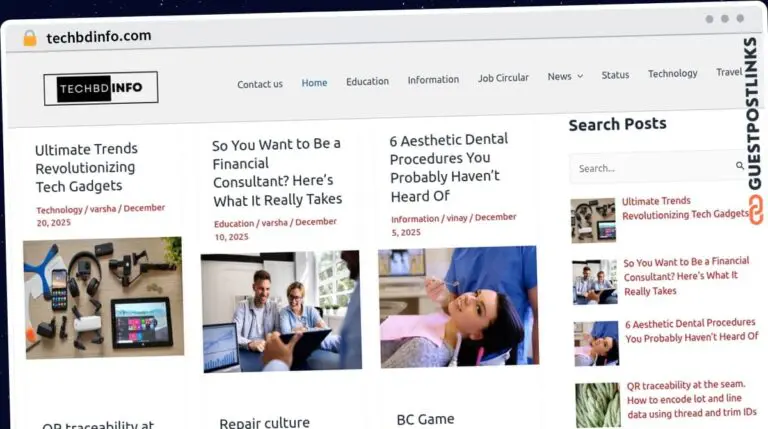
Task: Open sidebar link about Financial Consultant
Action: [686, 276]
